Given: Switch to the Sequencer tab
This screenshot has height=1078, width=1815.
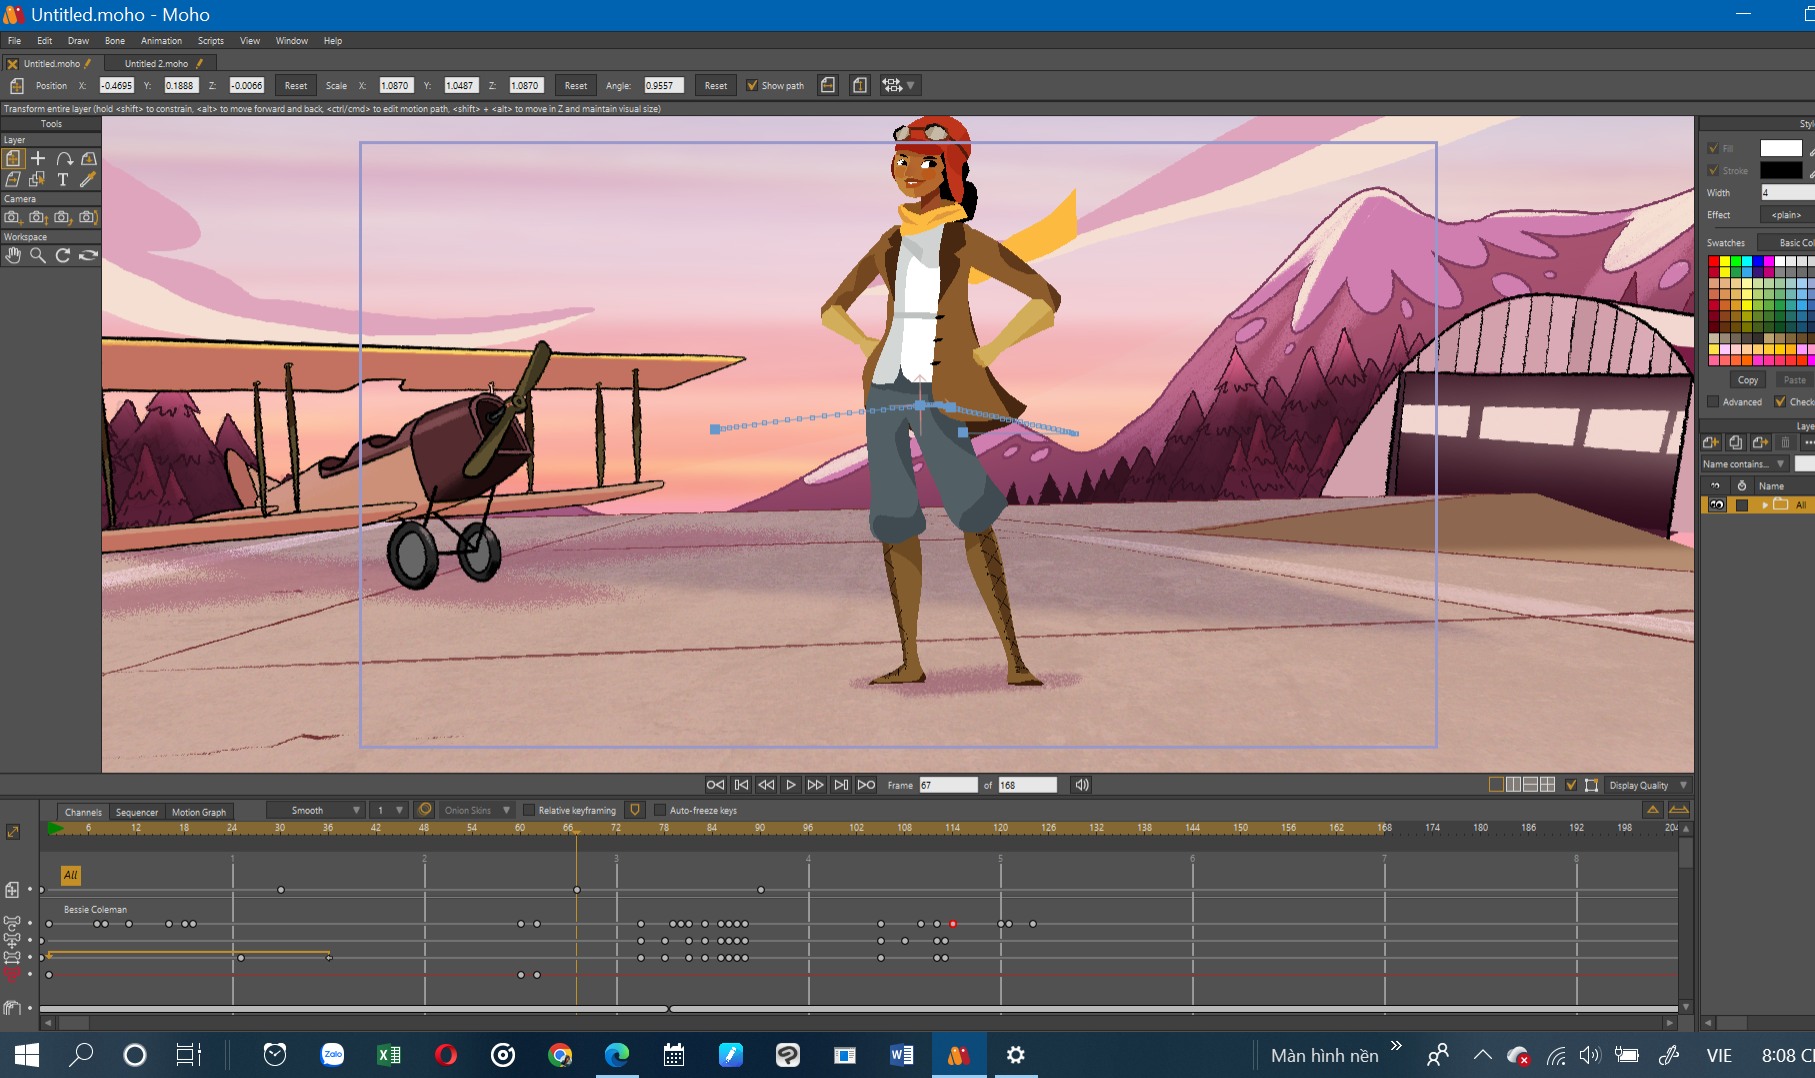Looking at the screenshot, I should (137, 812).
